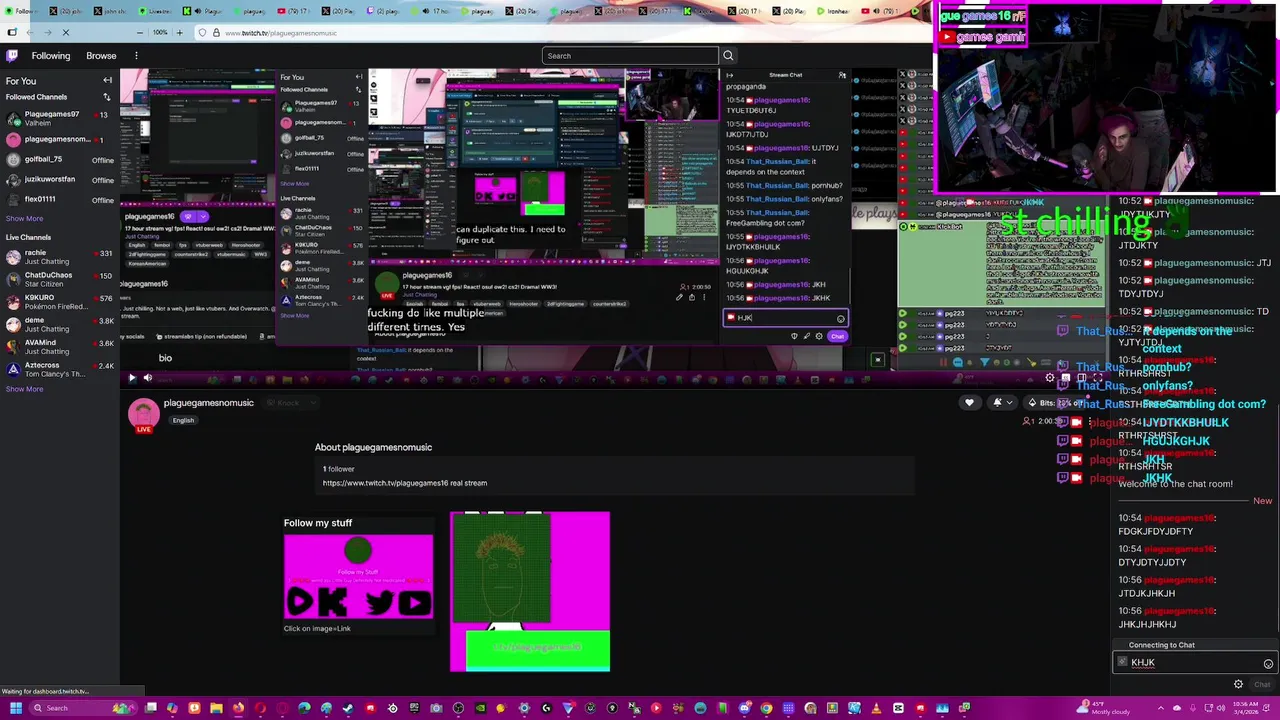Focus the Twitch Search field

(630, 56)
